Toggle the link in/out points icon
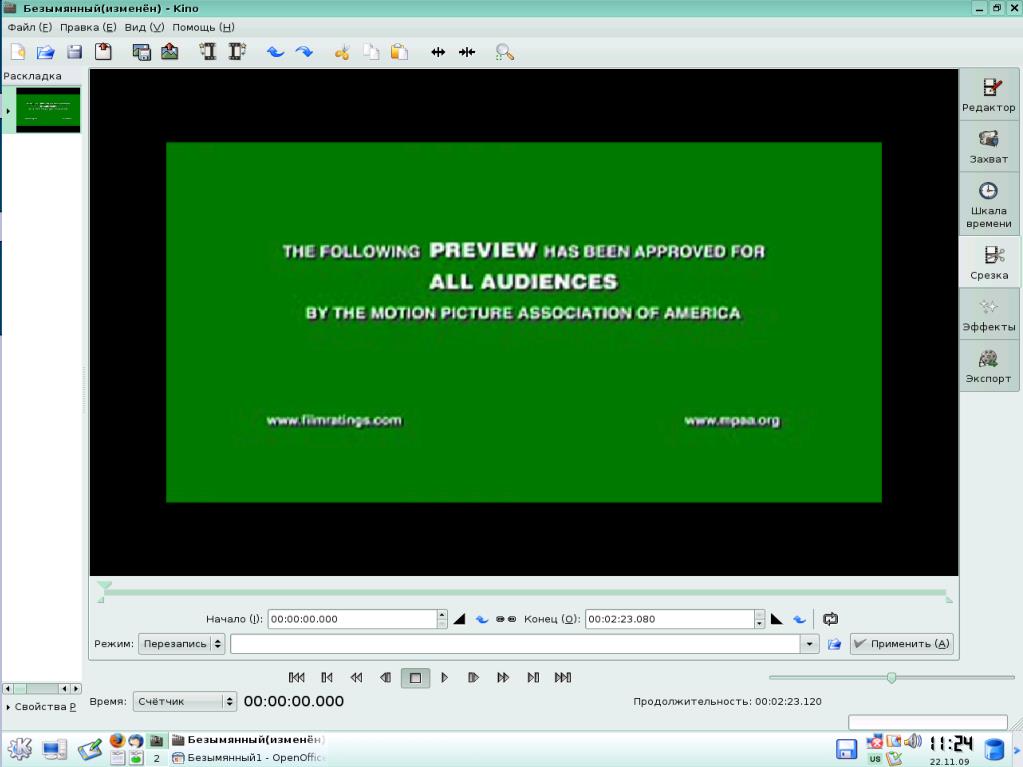Viewport: 1023px width, 767px height. point(506,619)
